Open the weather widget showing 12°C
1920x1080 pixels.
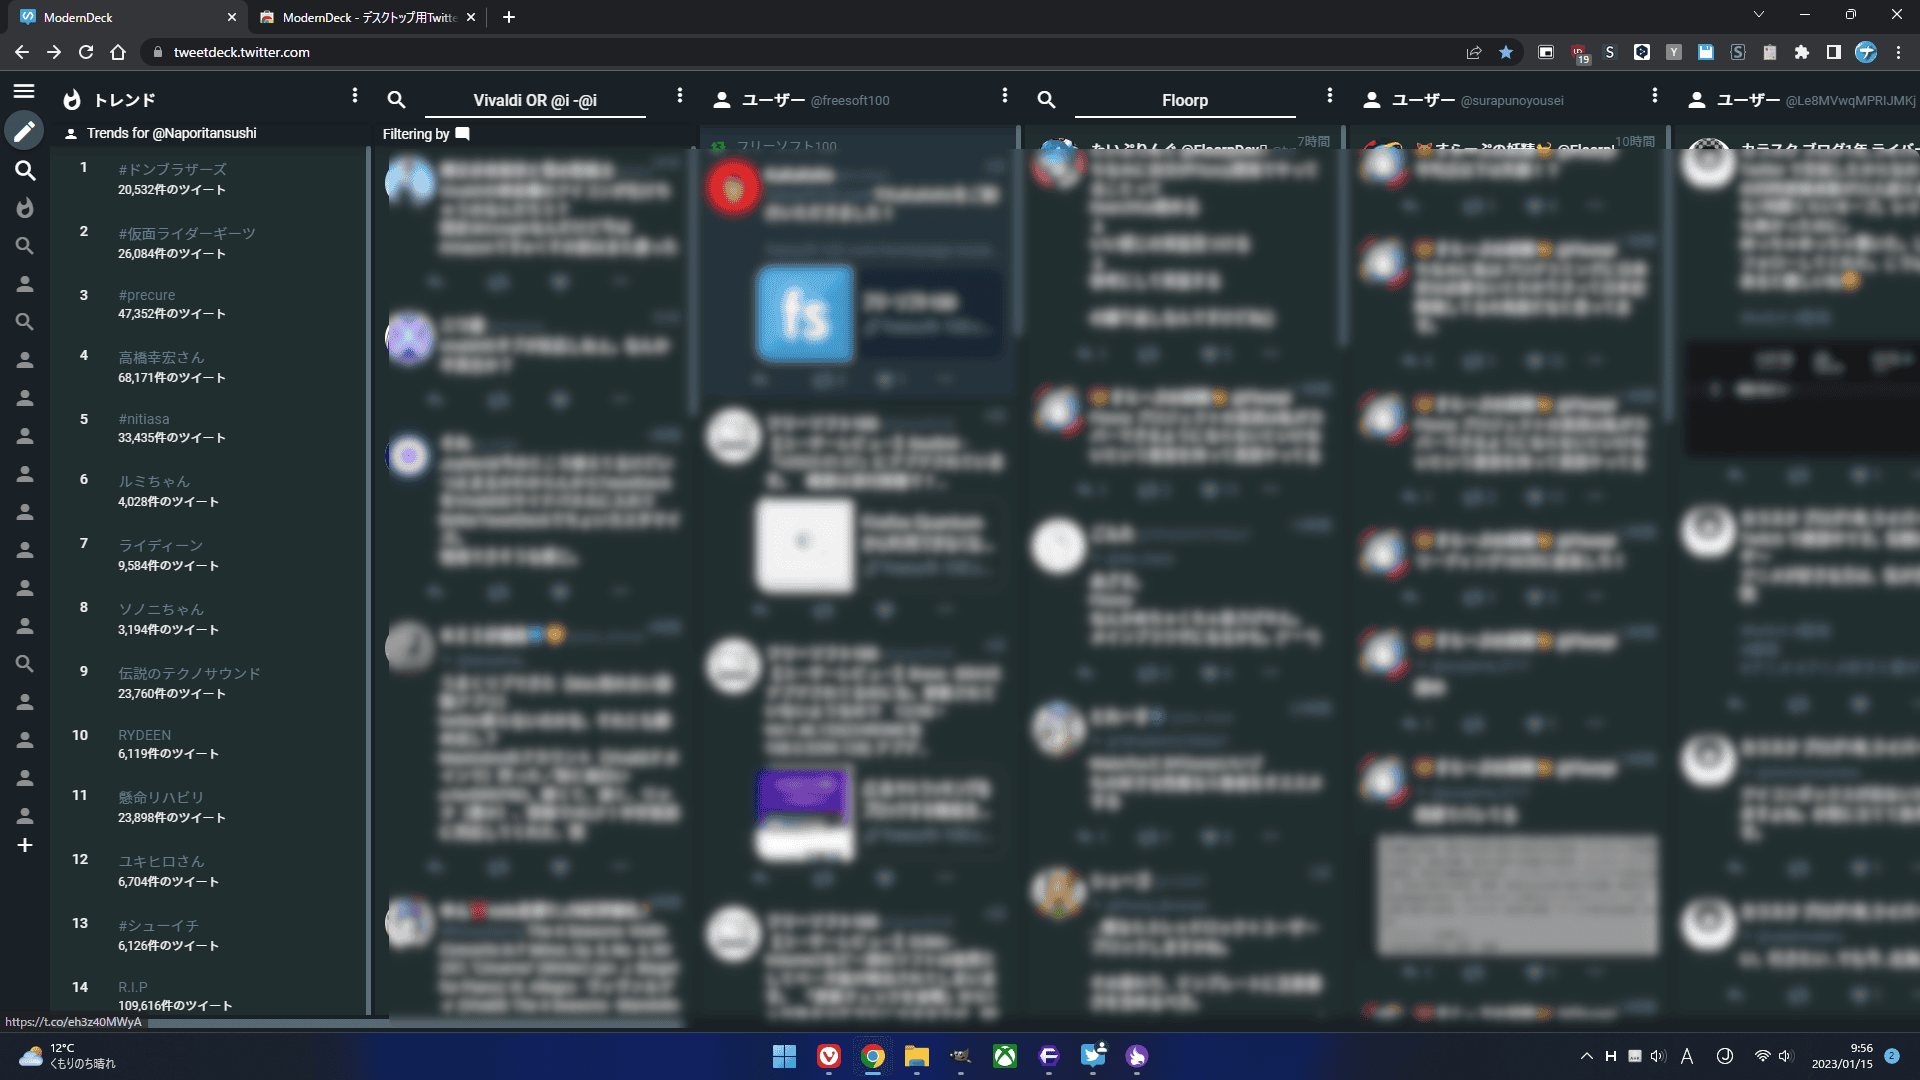click(x=66, y=1056)
